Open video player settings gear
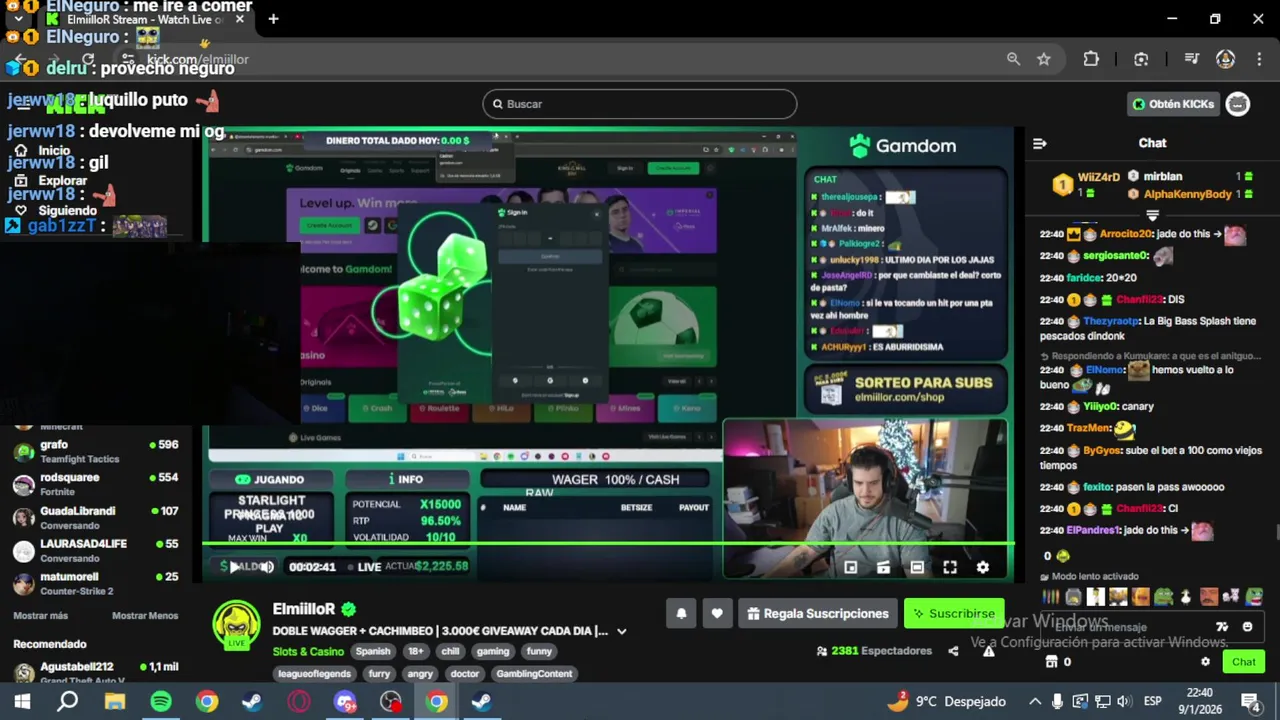The image size is (1280, 720). tap(983, 567)
